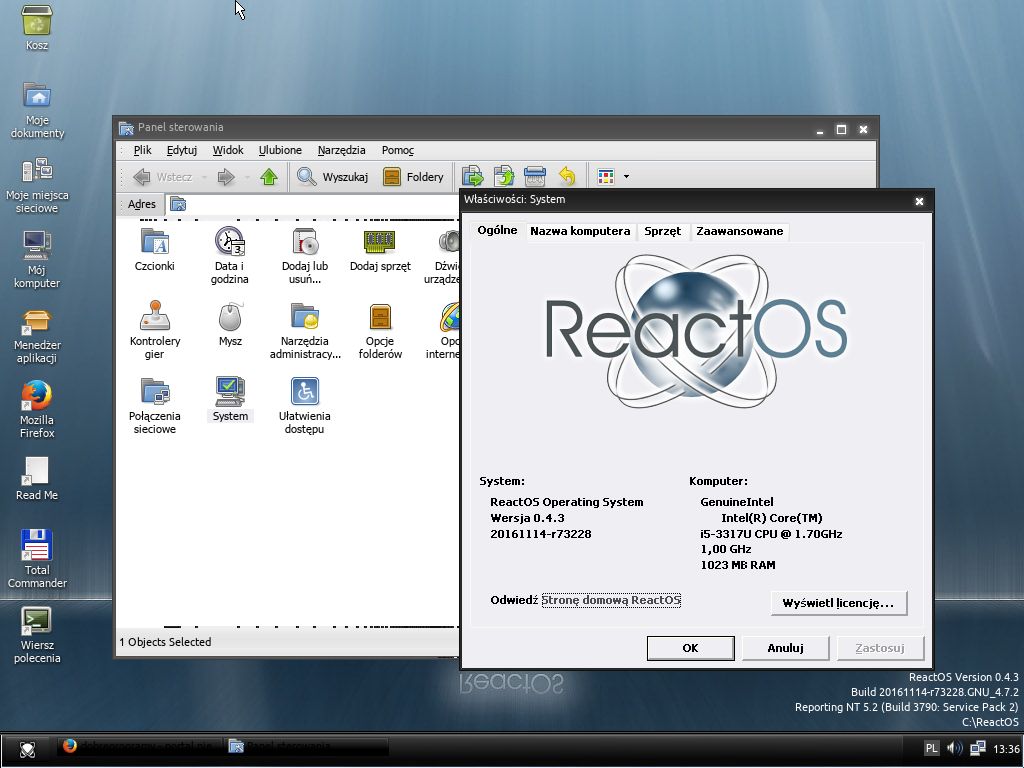The image size is (1024, 768).
Task: Select Dodaj sprzęt control panel icon
Action: tap(380, 249)
